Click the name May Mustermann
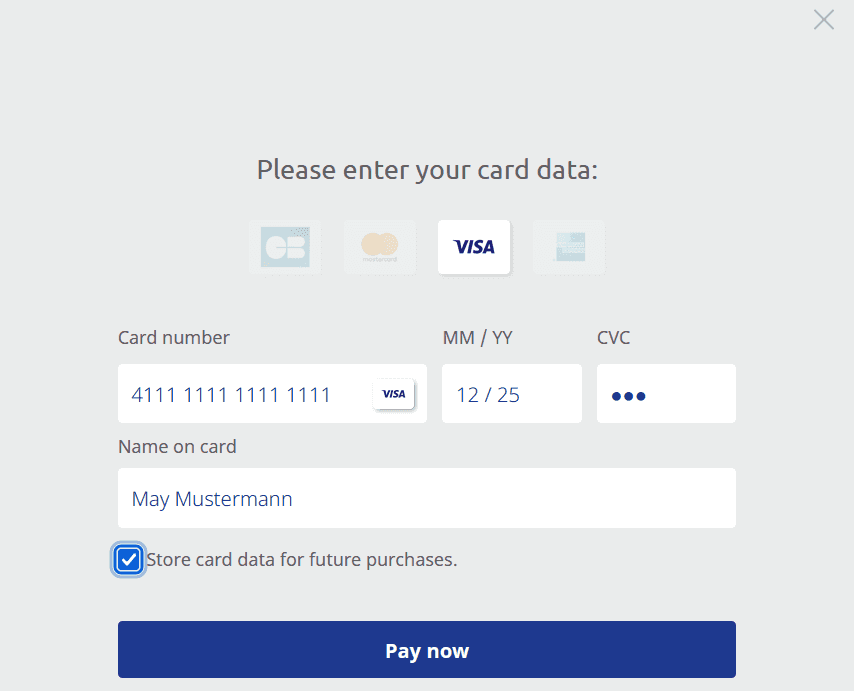Screen dimensions: 854x691 (x=212, y=499)
